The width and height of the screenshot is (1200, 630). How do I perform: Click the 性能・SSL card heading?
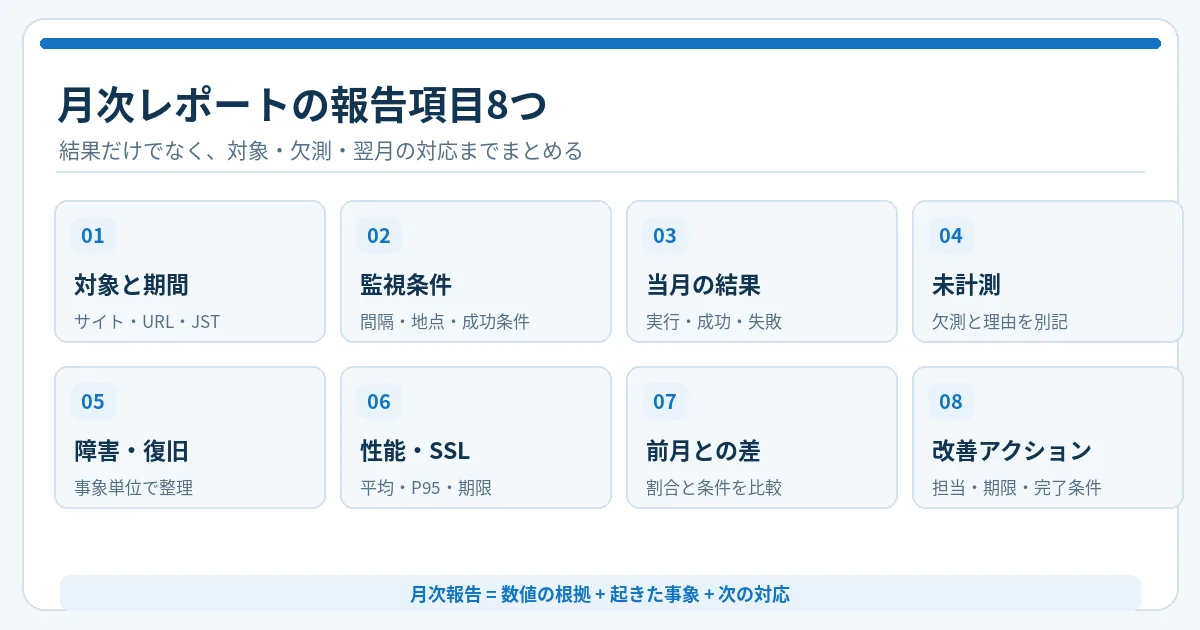click(x=414, y=451)
